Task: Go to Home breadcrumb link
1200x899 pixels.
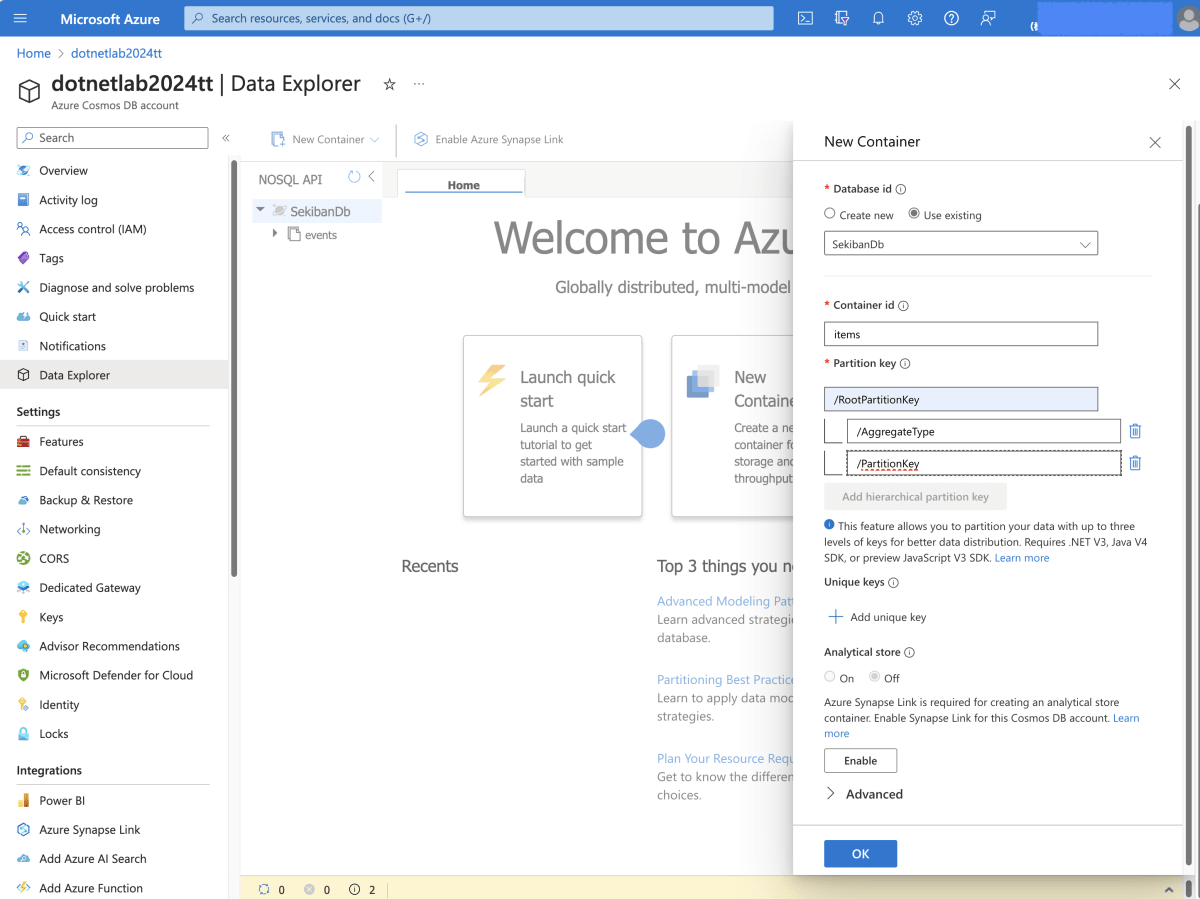Action: pyautogui.click(x=34, y=53)
